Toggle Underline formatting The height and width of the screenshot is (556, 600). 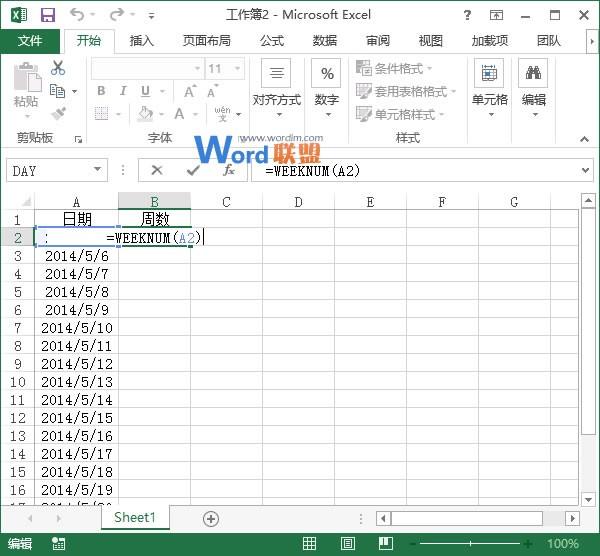(145, 91)
